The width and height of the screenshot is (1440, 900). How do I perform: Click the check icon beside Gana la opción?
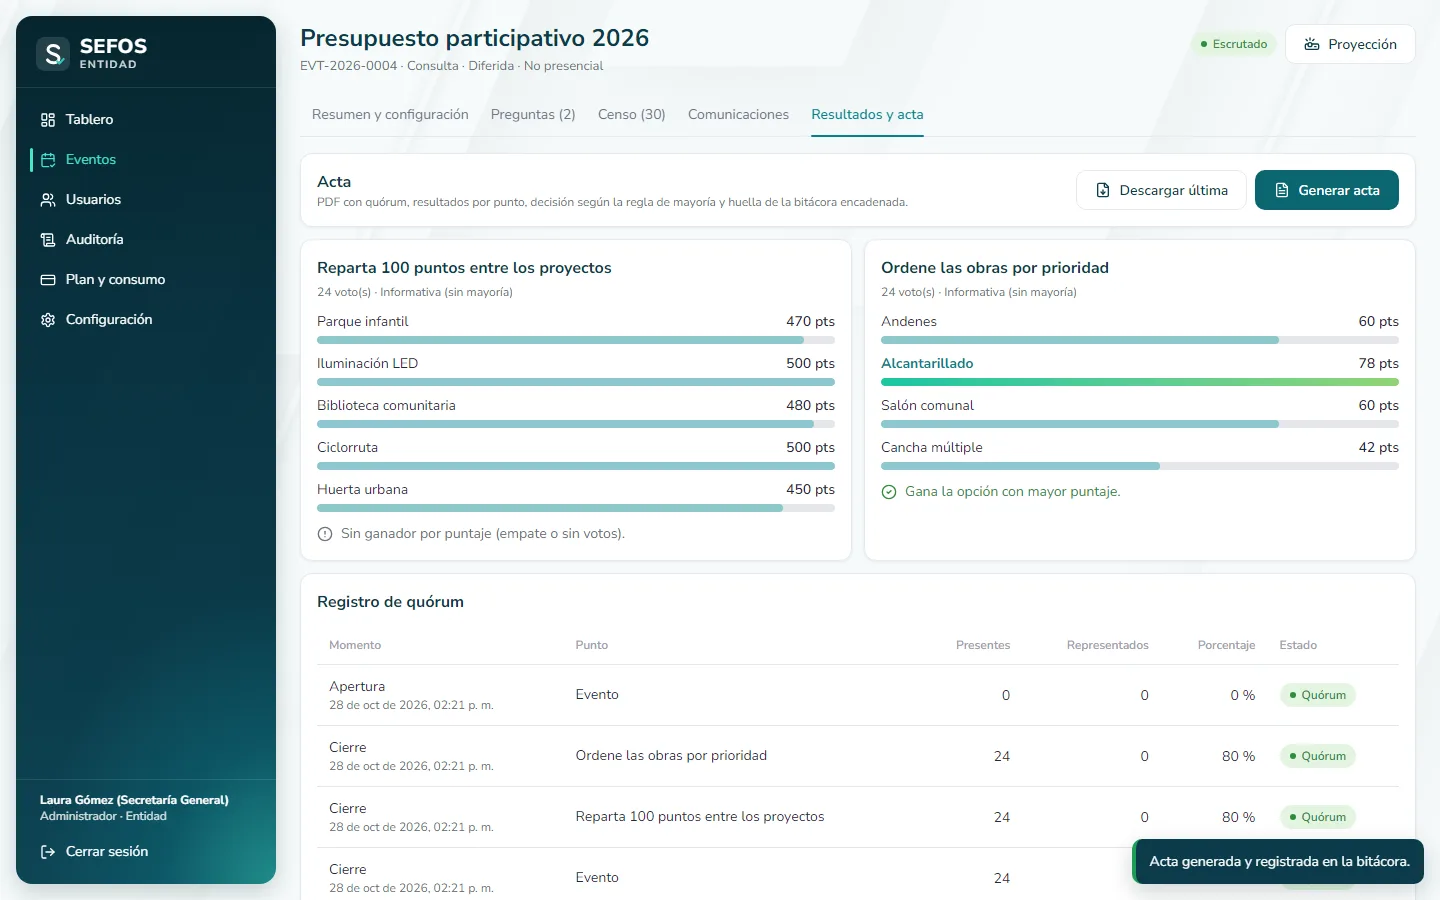coord(889,492)
